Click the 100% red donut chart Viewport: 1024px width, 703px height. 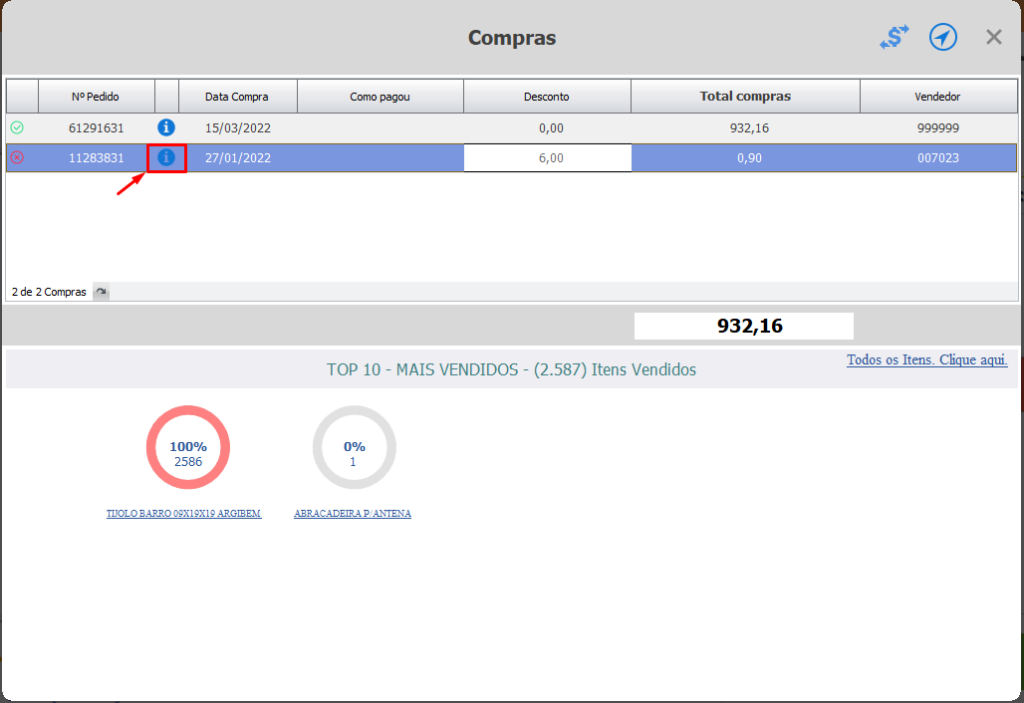pyautogui.click(x=188, y=448)
